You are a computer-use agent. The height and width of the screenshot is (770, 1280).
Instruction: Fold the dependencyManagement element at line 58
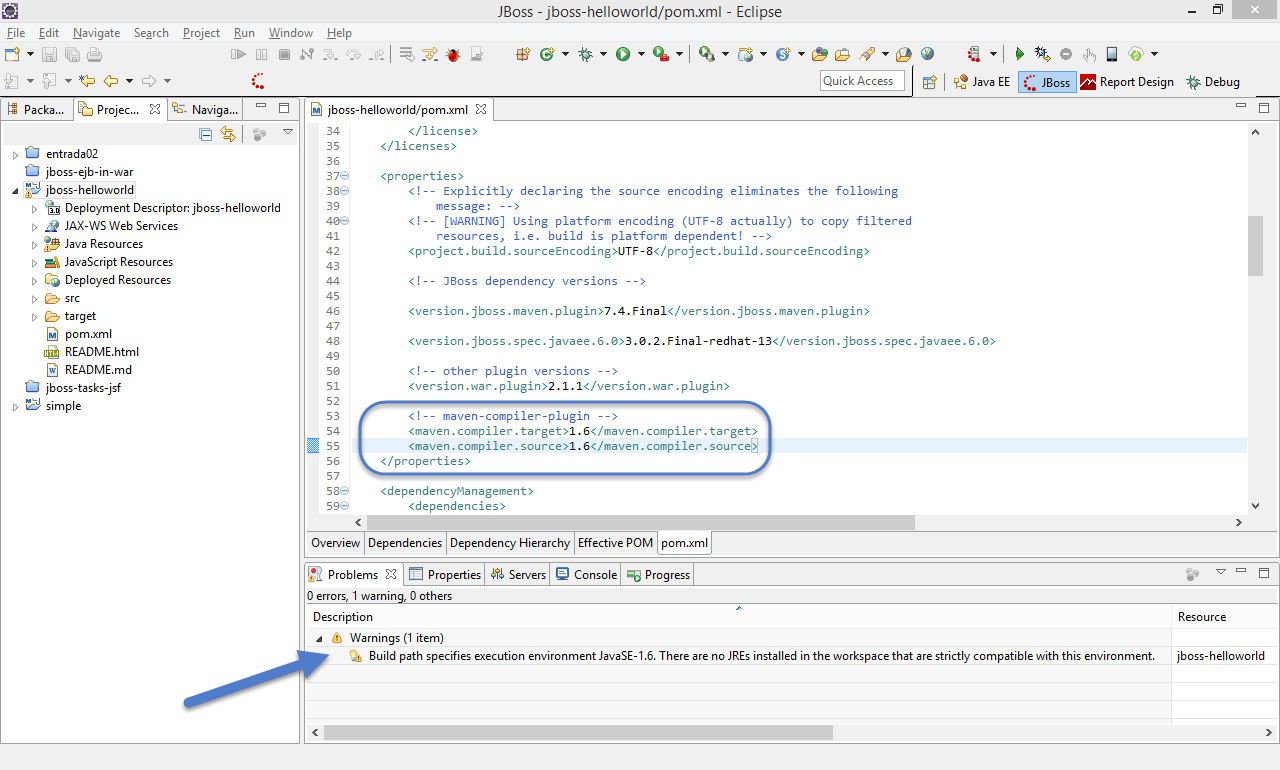point(345,491)
